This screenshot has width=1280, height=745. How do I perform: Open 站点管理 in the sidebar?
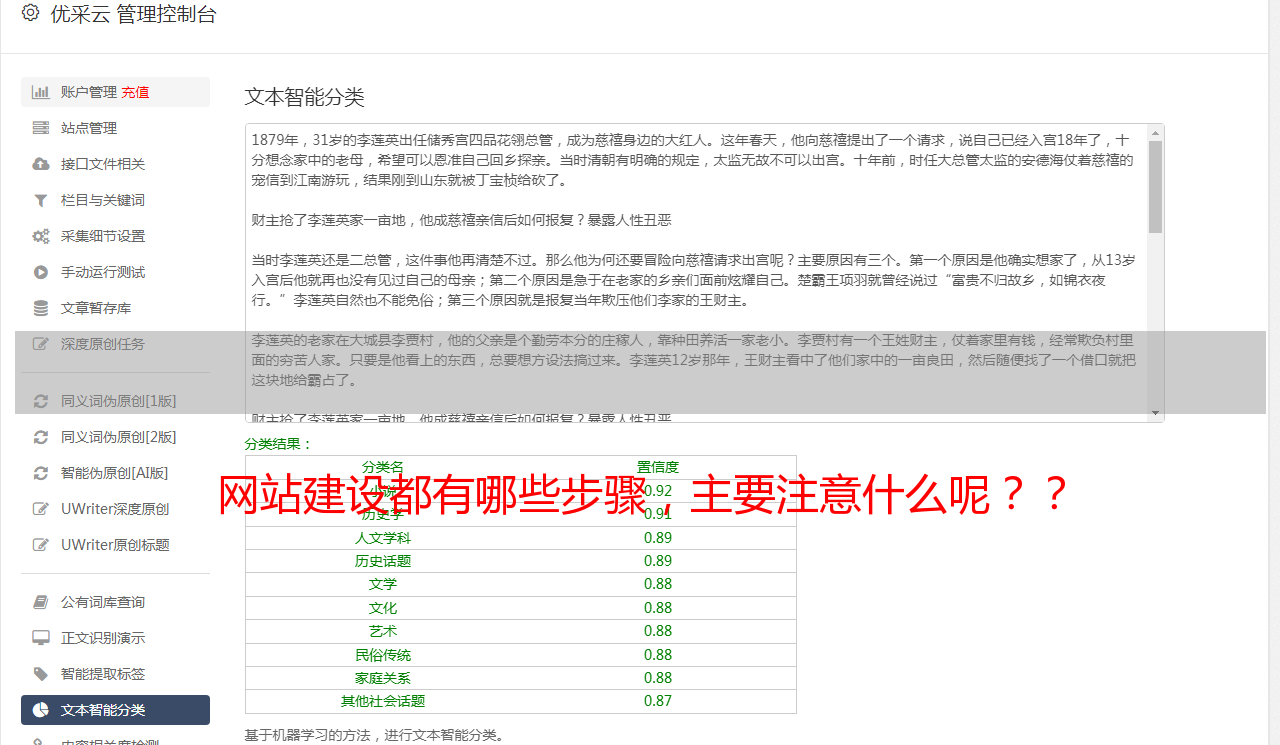tap(115, 128)
